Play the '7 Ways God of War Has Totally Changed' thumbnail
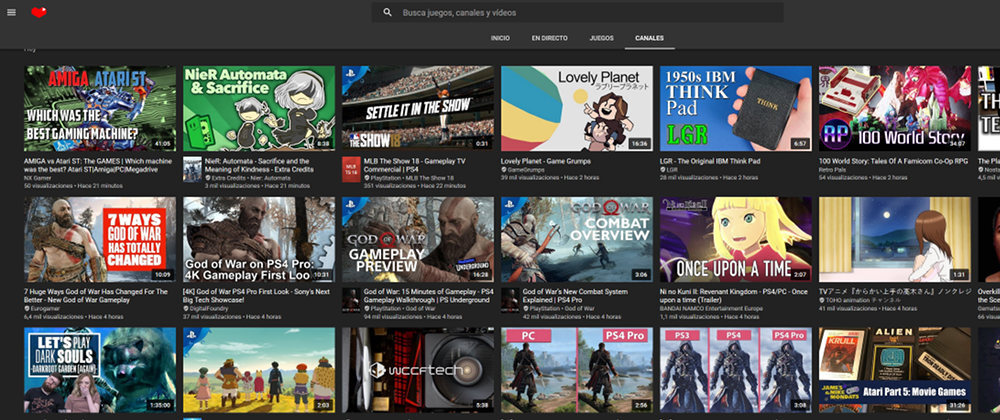1000x420 pixels. (x=100, y=239)
